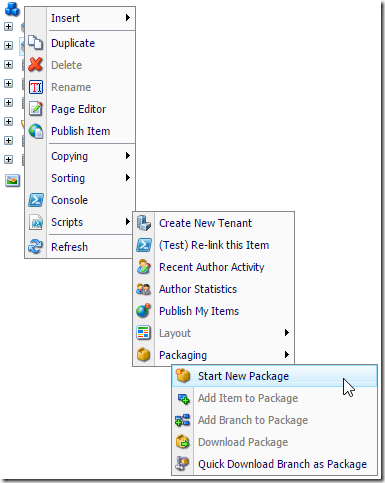385x483 pixels.
Task: Click the Author Statistics people icon
Action: point(144,289)
